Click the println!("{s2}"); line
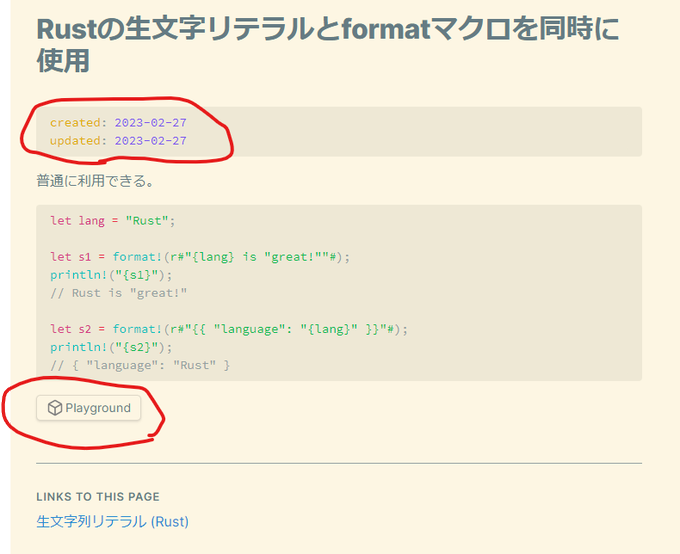680x554 pixels. (x=111, y=347)
